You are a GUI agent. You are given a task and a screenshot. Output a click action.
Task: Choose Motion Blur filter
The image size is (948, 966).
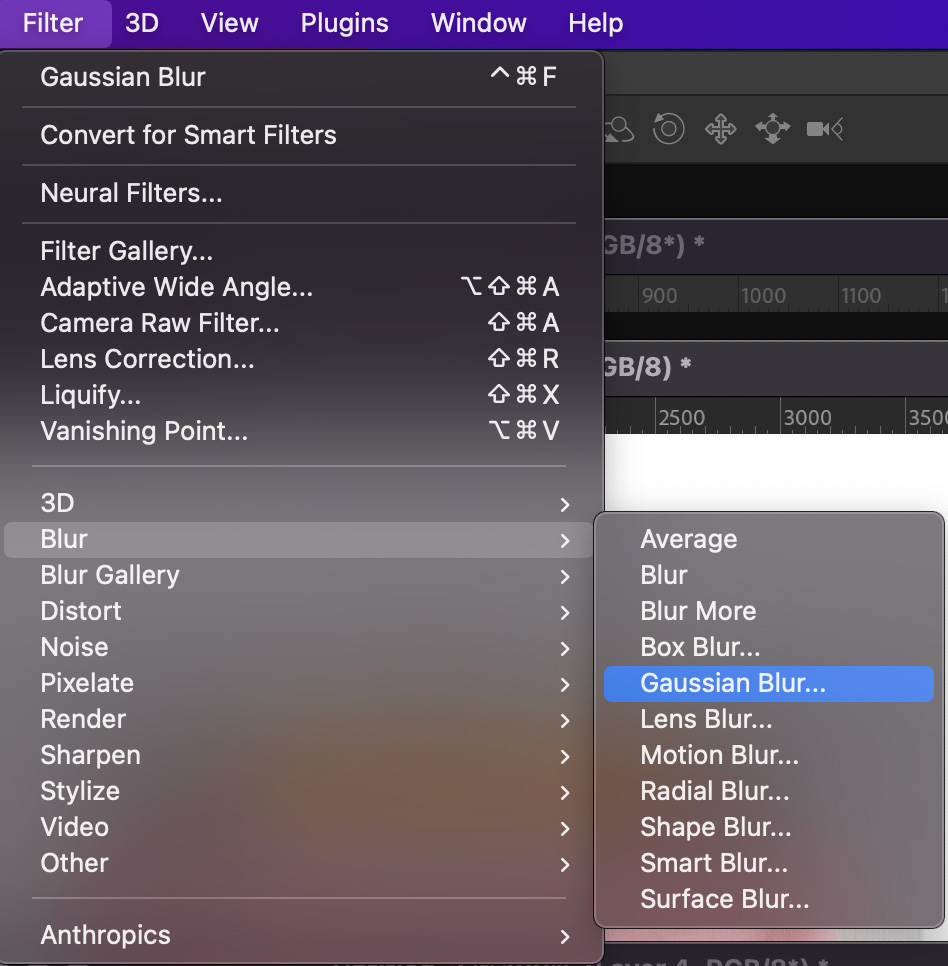pyautogui.click(x=769, y=755)
